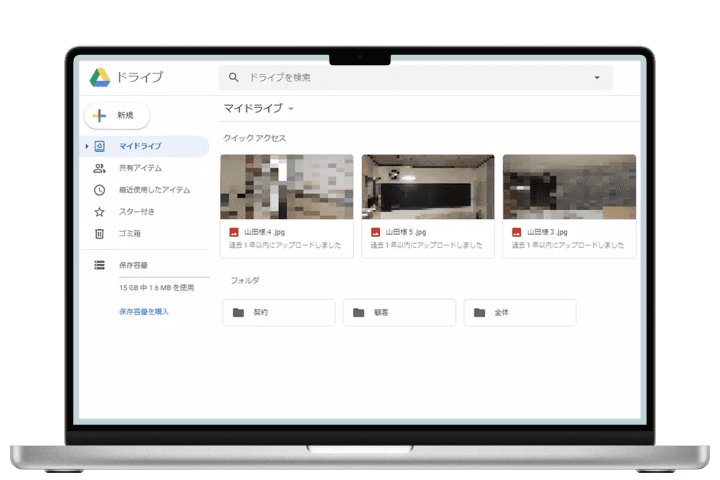Open the 契約 folder
This screenshot has width=720, height=480.
pos(279,313)
